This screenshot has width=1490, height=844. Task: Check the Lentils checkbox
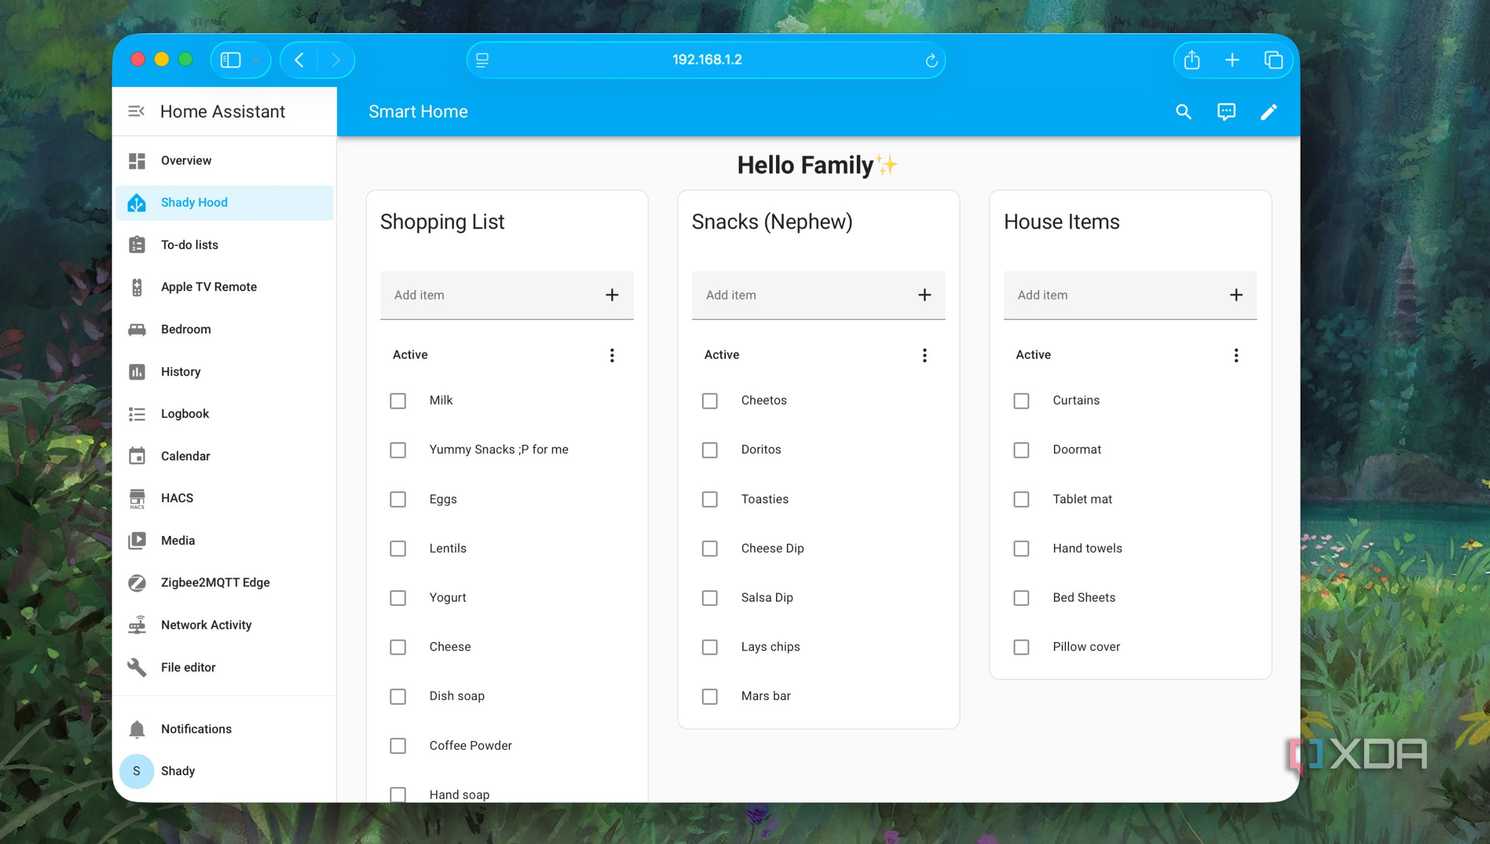pos(398,548)
